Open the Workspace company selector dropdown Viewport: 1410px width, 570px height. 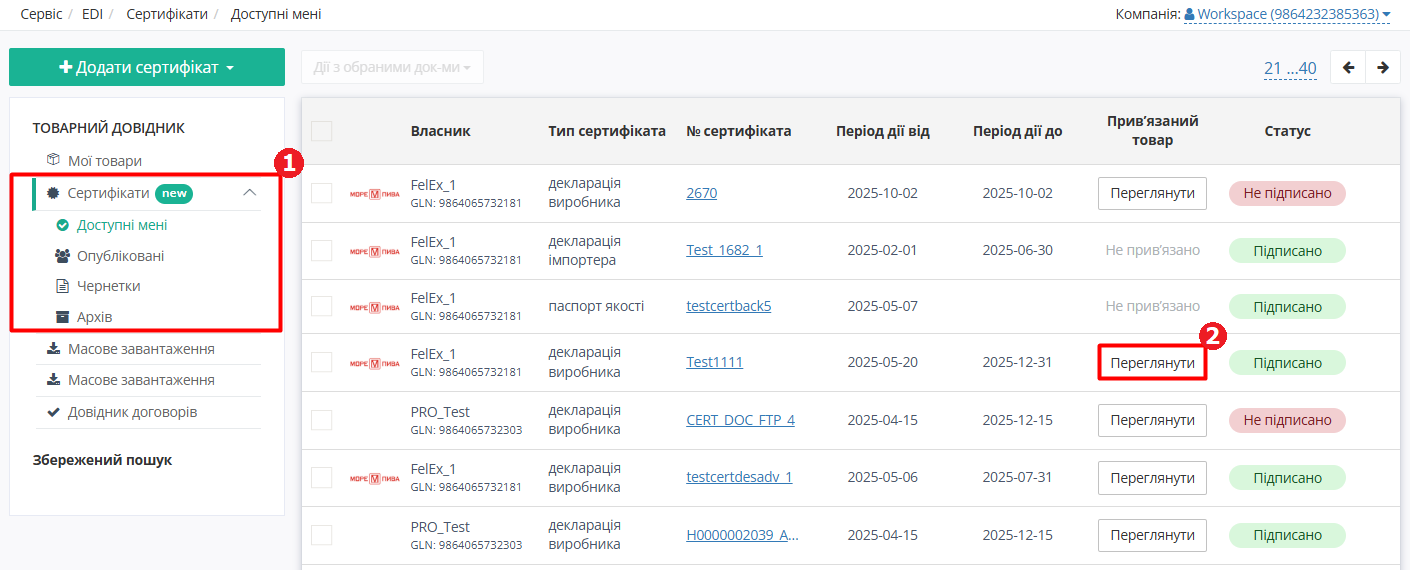[1287, 15]
